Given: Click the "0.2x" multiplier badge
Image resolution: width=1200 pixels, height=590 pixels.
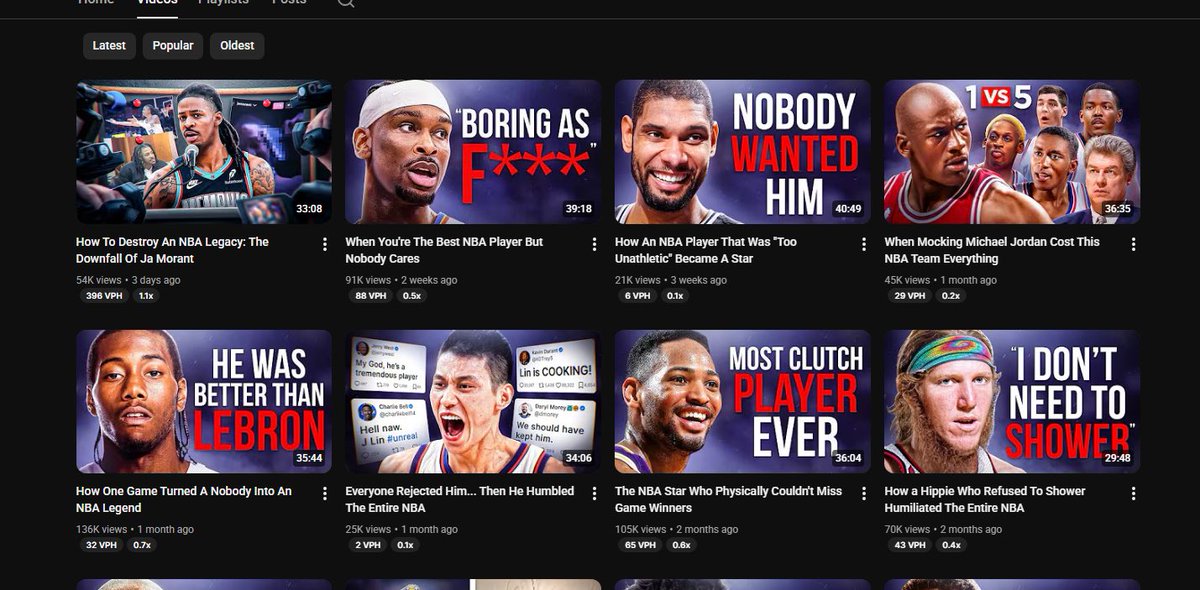Looking at the screenshot, I should point(950,296).
